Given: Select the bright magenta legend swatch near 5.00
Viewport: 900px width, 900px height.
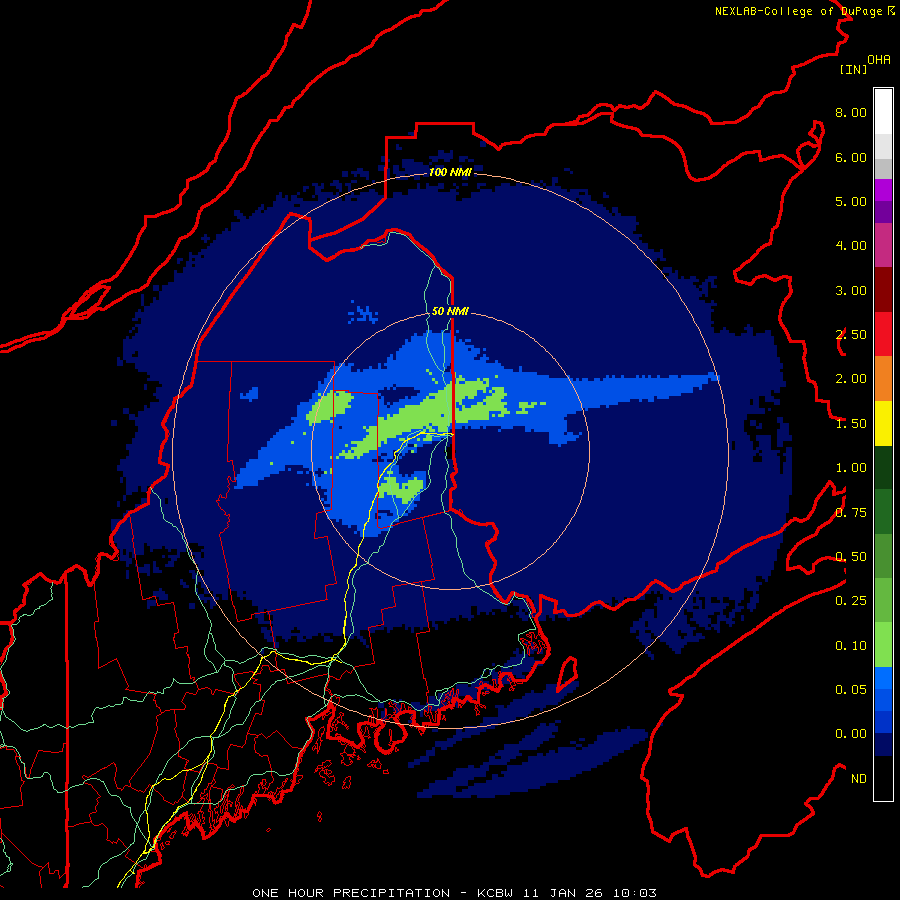Looking at the screenshot, I should [x=883, y=190].
